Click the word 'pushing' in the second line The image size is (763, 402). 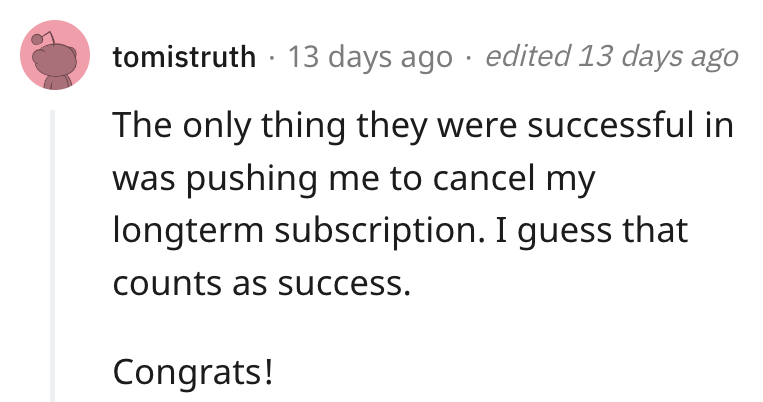[x=251, y=179]
